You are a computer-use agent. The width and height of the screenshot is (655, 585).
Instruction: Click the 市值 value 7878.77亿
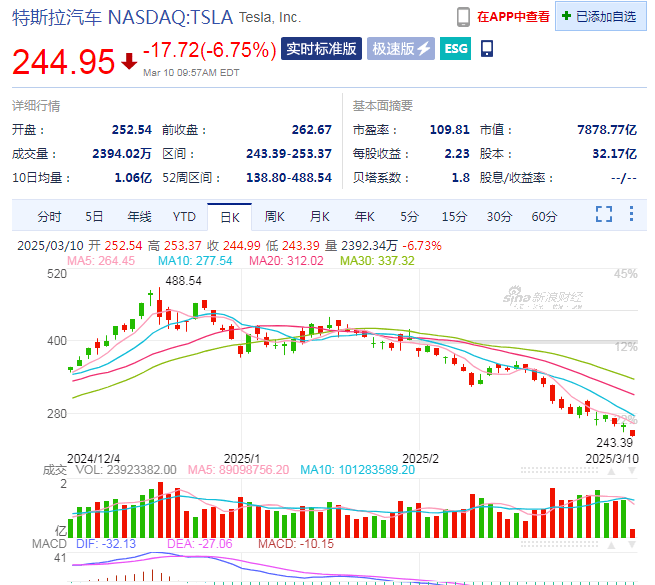click(x=607, y=130)
